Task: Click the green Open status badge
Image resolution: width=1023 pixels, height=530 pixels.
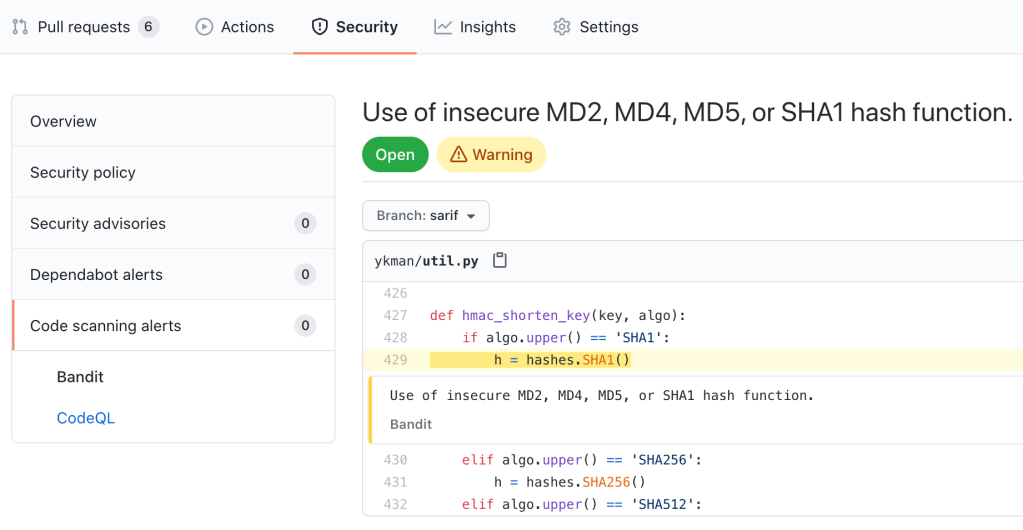Action: click(395, 155)
